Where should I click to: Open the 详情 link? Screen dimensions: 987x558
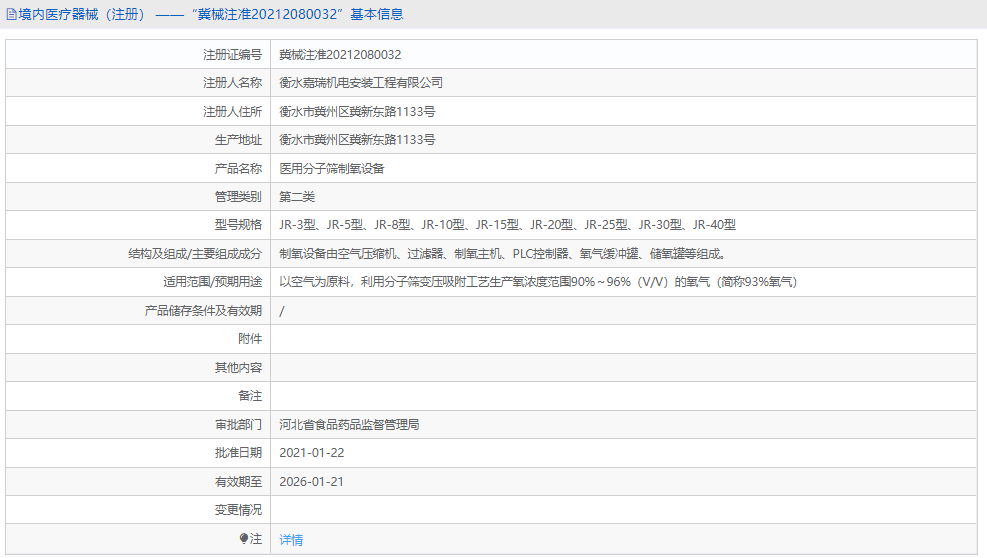(x=291, y=540)
